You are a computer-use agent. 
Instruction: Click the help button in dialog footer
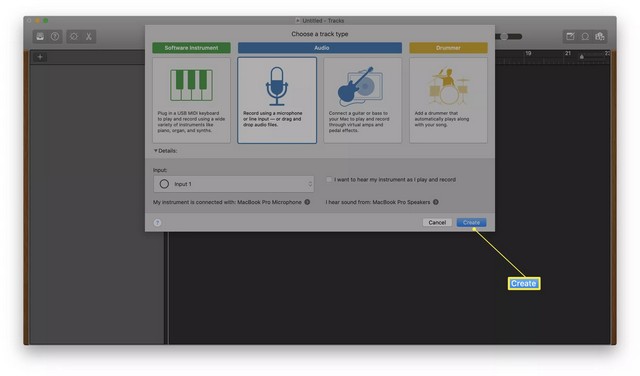tap(157, 222)
